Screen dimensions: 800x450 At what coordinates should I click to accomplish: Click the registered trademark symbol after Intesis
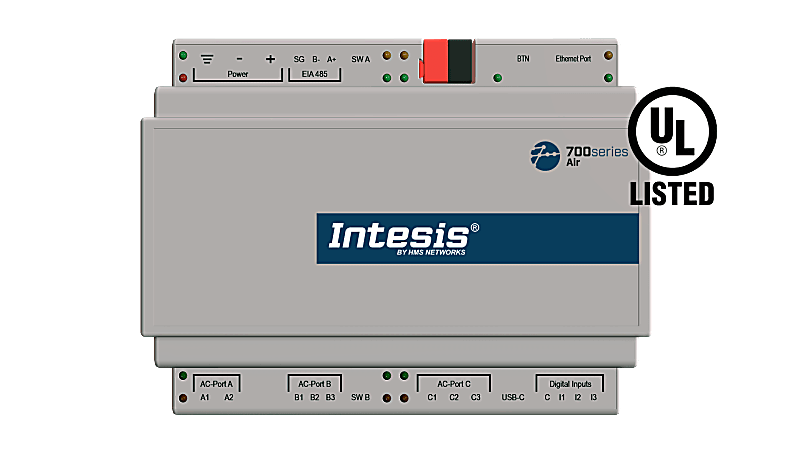coord(474,228)
